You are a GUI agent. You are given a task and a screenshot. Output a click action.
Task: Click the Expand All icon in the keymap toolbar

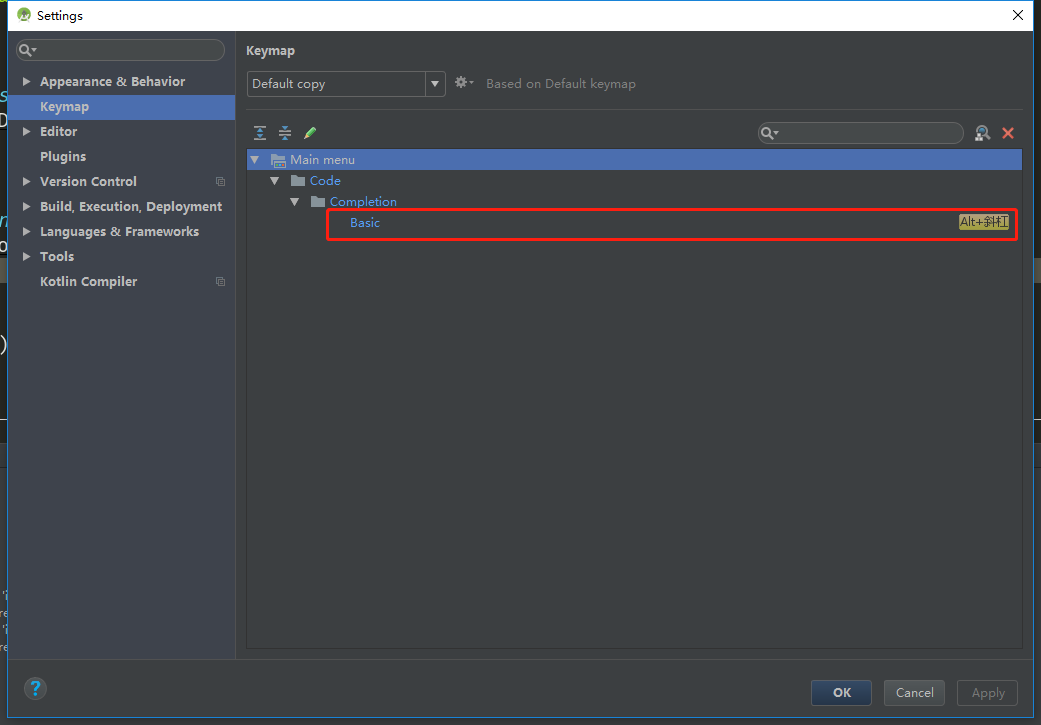click(x=260, y=133)
